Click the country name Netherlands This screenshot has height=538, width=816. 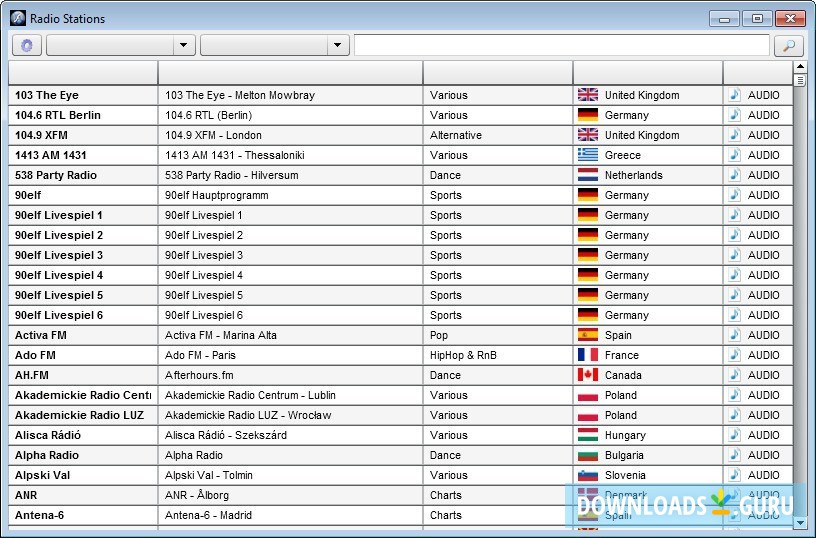633,175
